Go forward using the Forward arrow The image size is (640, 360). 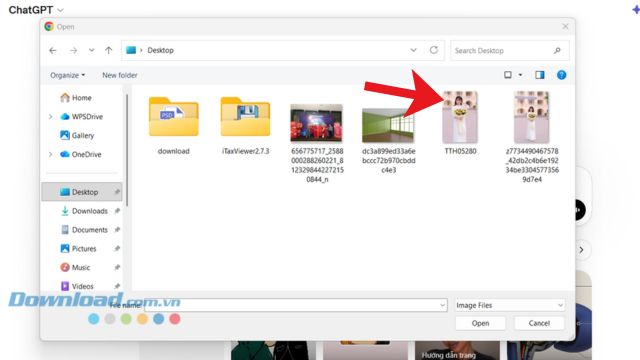[73, 51]
